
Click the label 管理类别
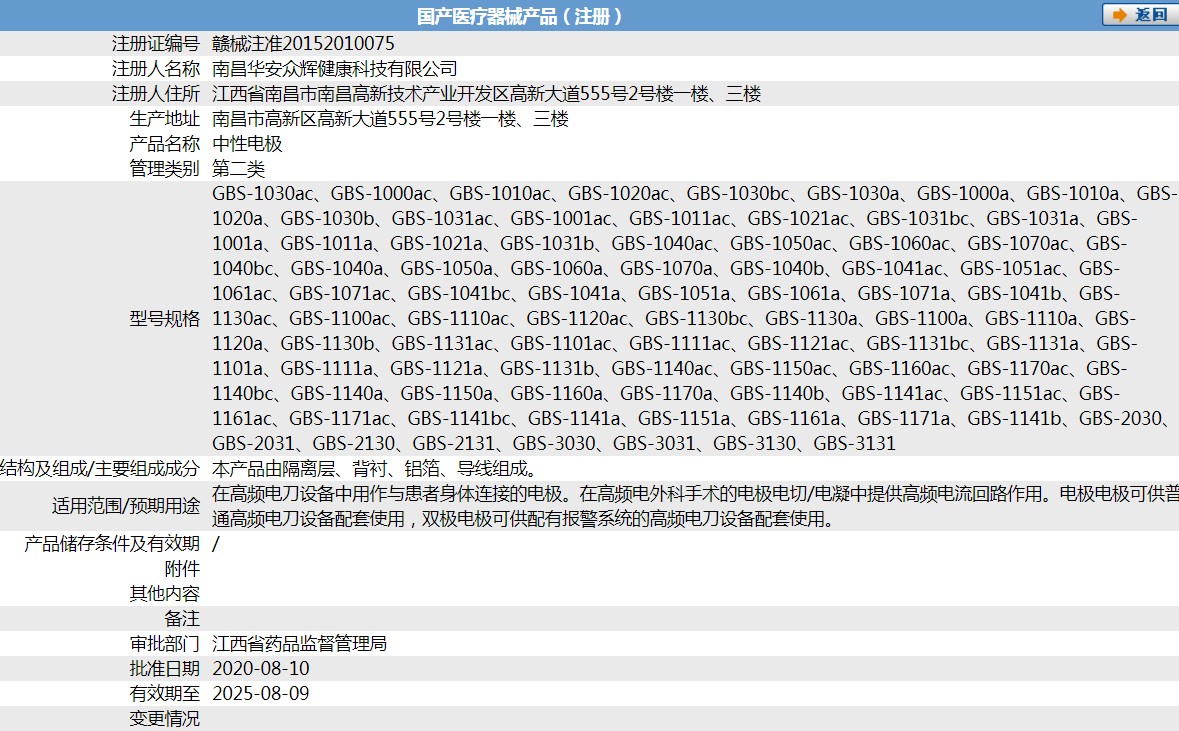[165, 168]
